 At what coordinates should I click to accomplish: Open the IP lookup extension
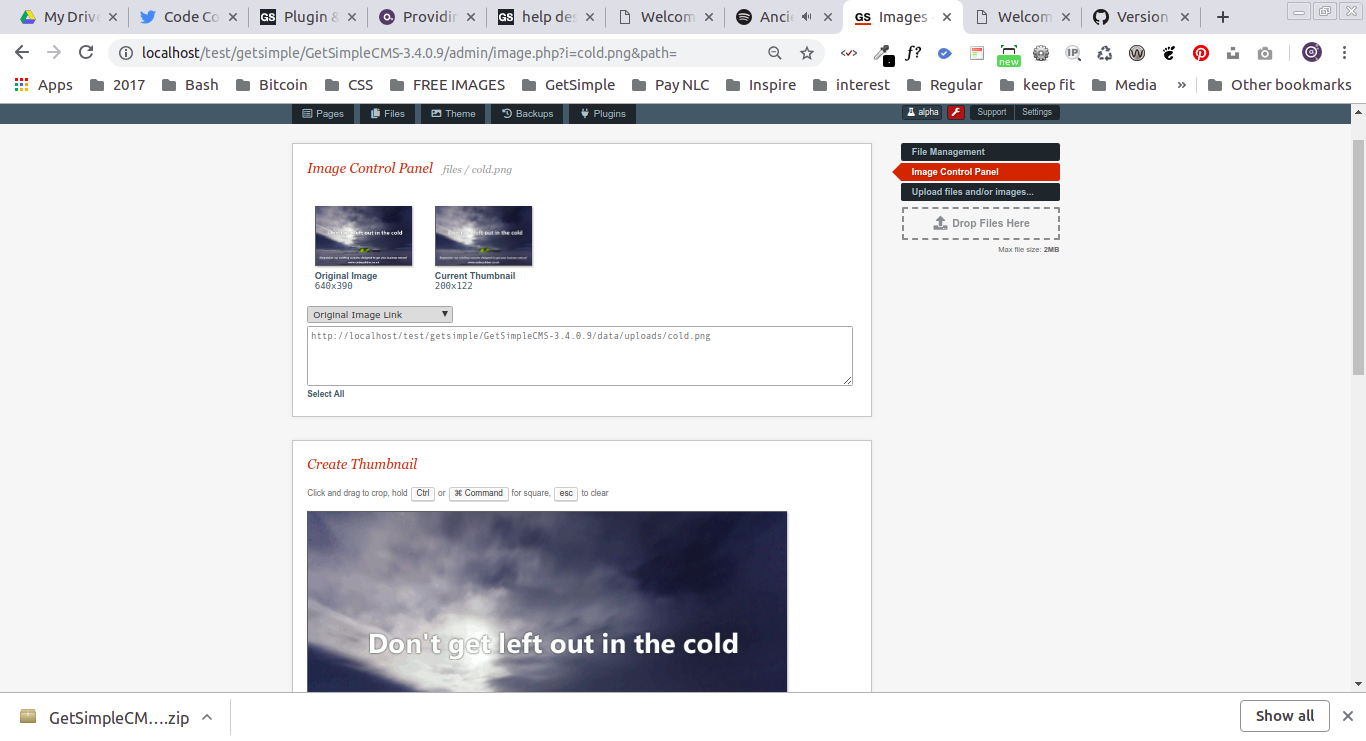[1073, 52]
